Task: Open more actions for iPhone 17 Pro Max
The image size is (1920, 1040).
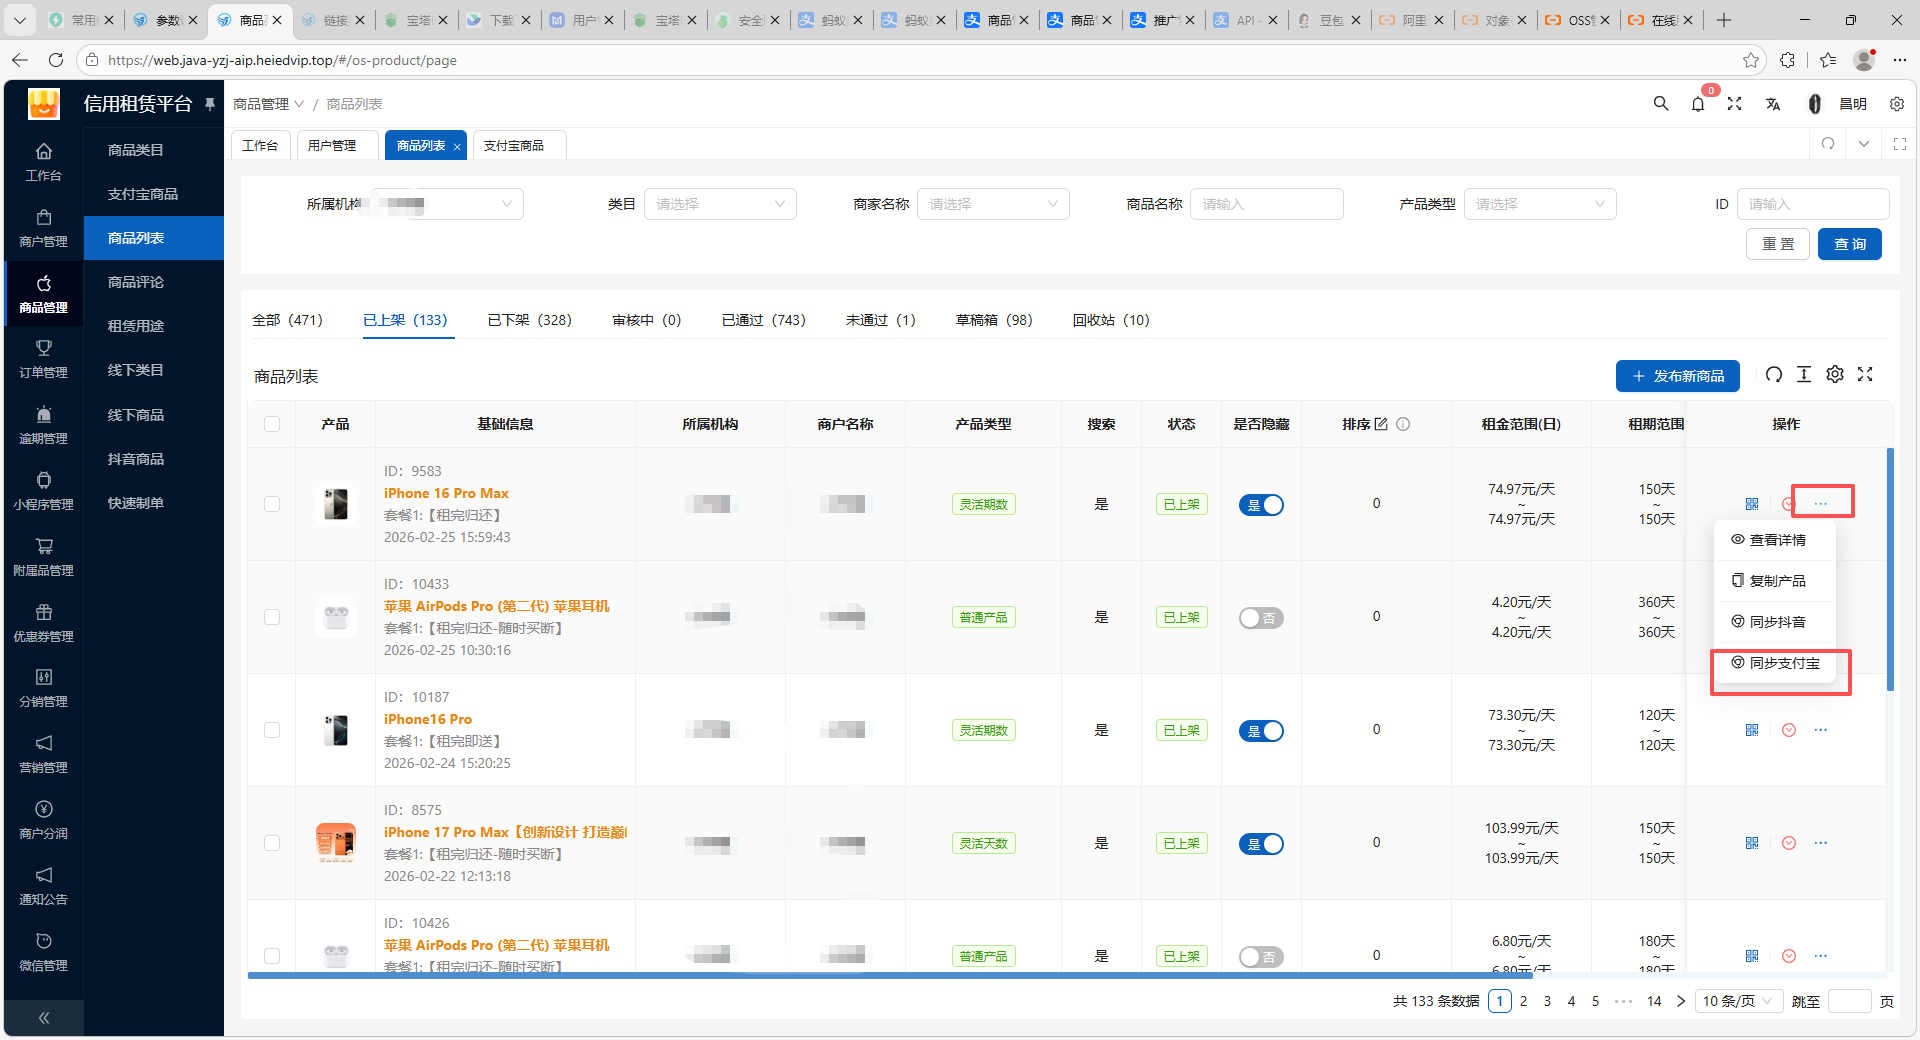Action: tap(1821, 843)
